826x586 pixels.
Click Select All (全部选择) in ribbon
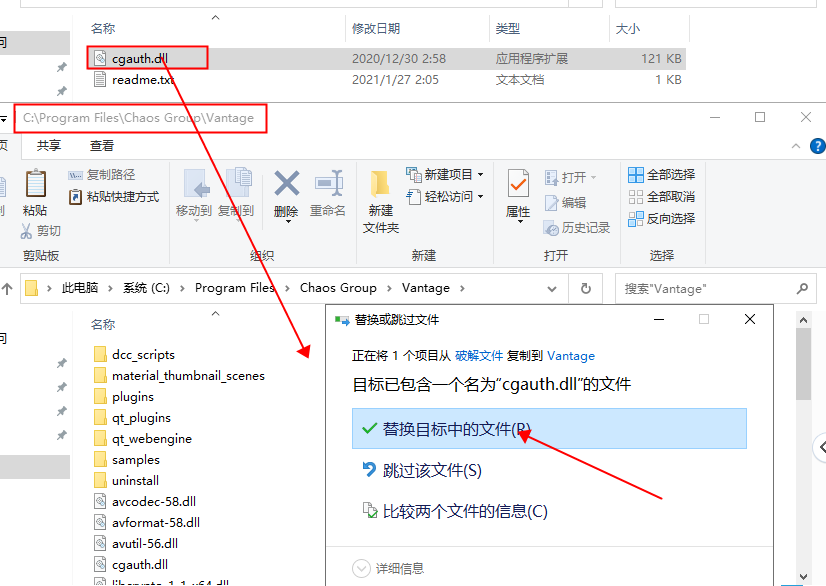pyautogui.click(x=661, y=175)
